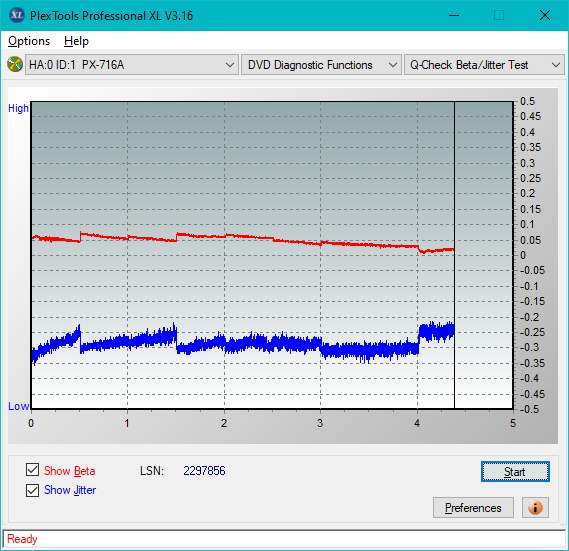This screenshot has height=551, width=569.
Task: Open the Q-Check Beta/Jitter Test dropdown
Action: pyautogui.click(x=484, y=65)
